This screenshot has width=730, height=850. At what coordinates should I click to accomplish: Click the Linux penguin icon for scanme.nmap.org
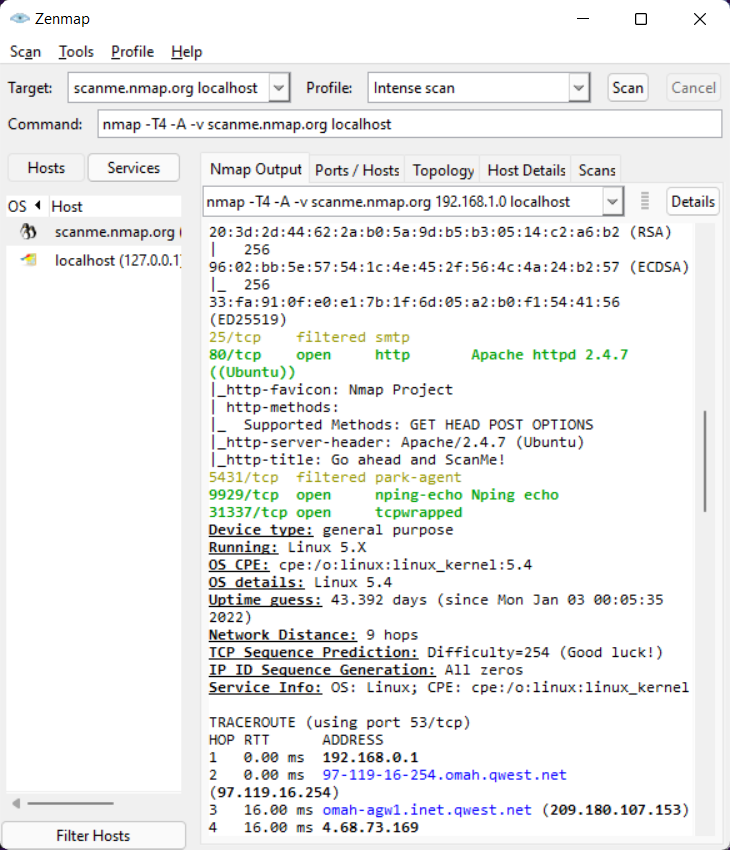click(30, 232)
